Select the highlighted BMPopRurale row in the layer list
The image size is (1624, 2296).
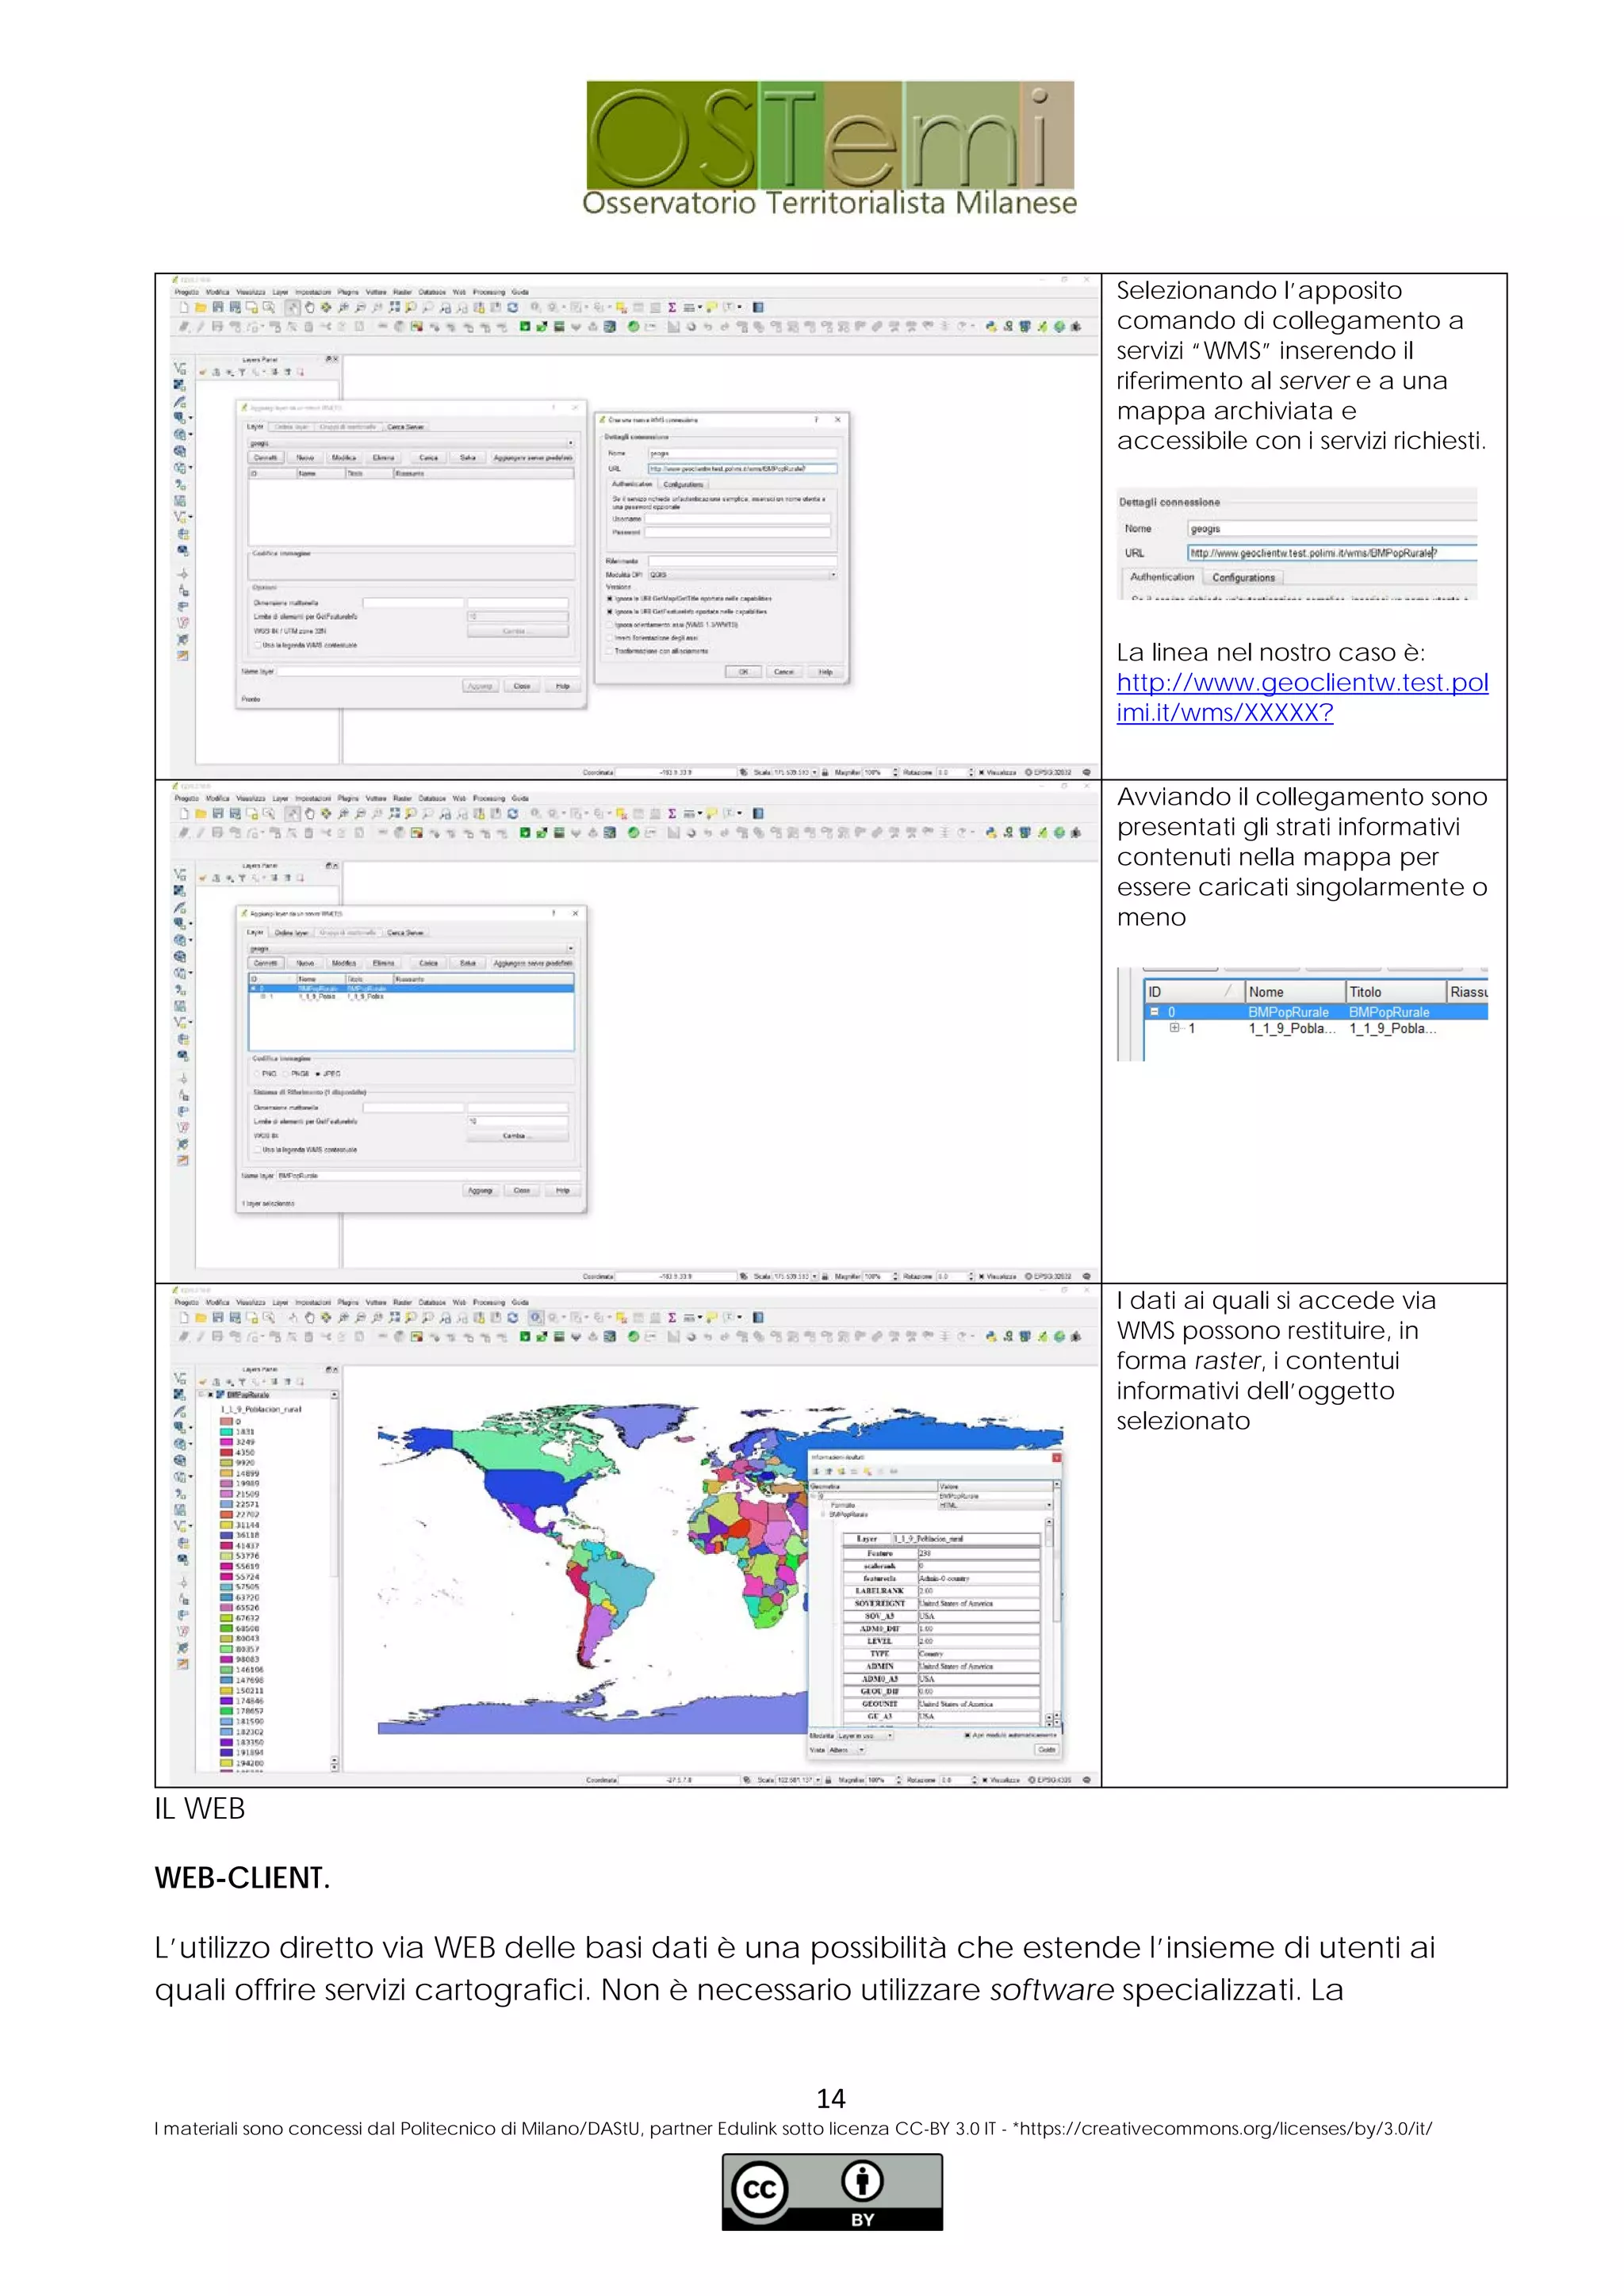411,989
